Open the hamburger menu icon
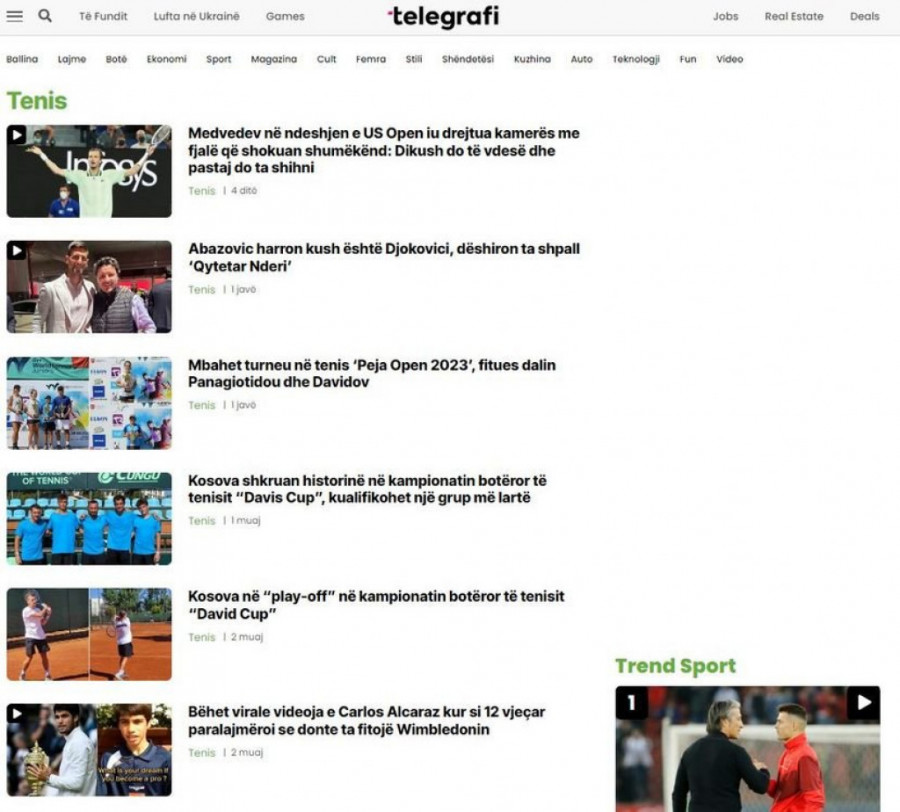Viewport: 900px width, 812px height. (15, 16)
